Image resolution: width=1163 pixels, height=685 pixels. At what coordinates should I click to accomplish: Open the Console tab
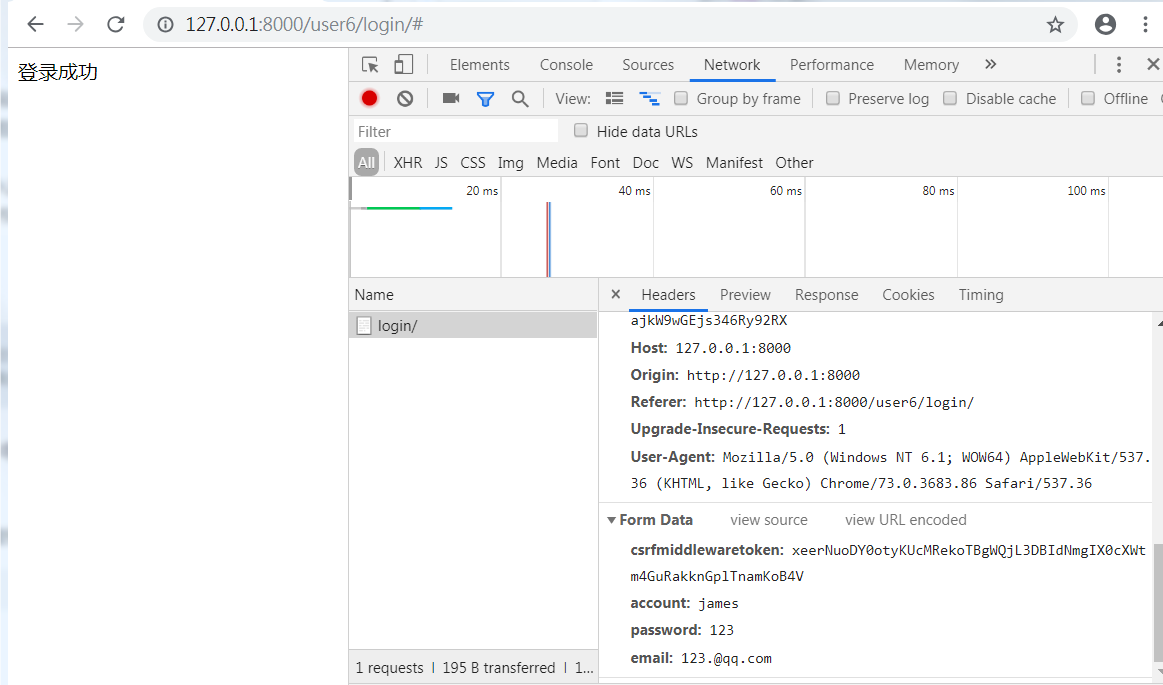click(566, 64)
